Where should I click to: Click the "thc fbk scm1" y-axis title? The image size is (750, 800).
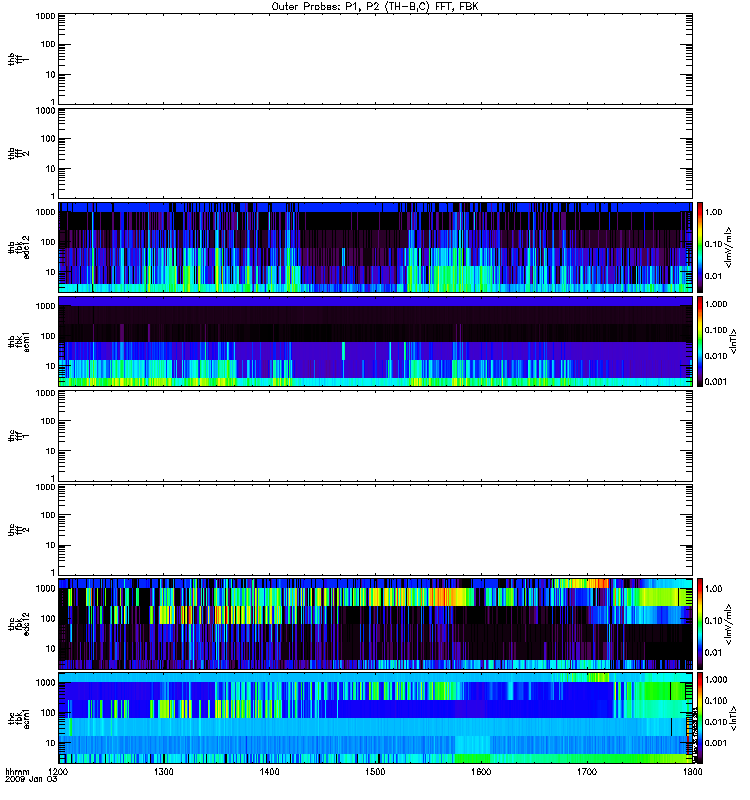point(19,718)
